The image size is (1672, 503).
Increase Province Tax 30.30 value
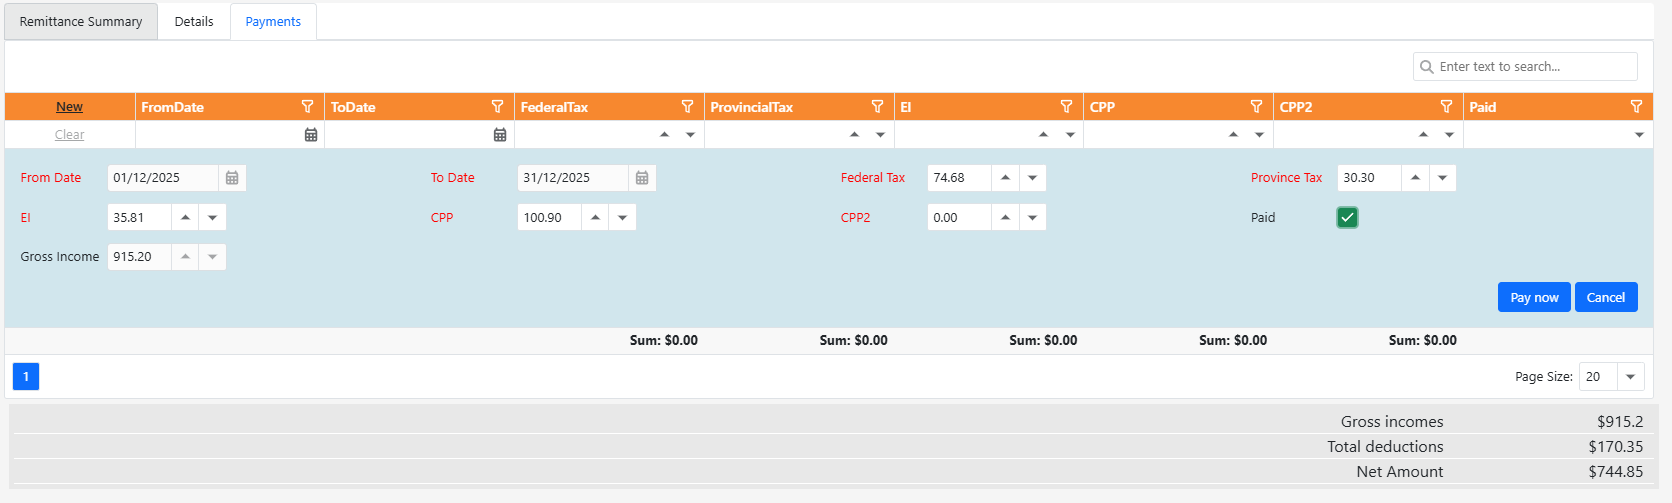coord(1415,178)
